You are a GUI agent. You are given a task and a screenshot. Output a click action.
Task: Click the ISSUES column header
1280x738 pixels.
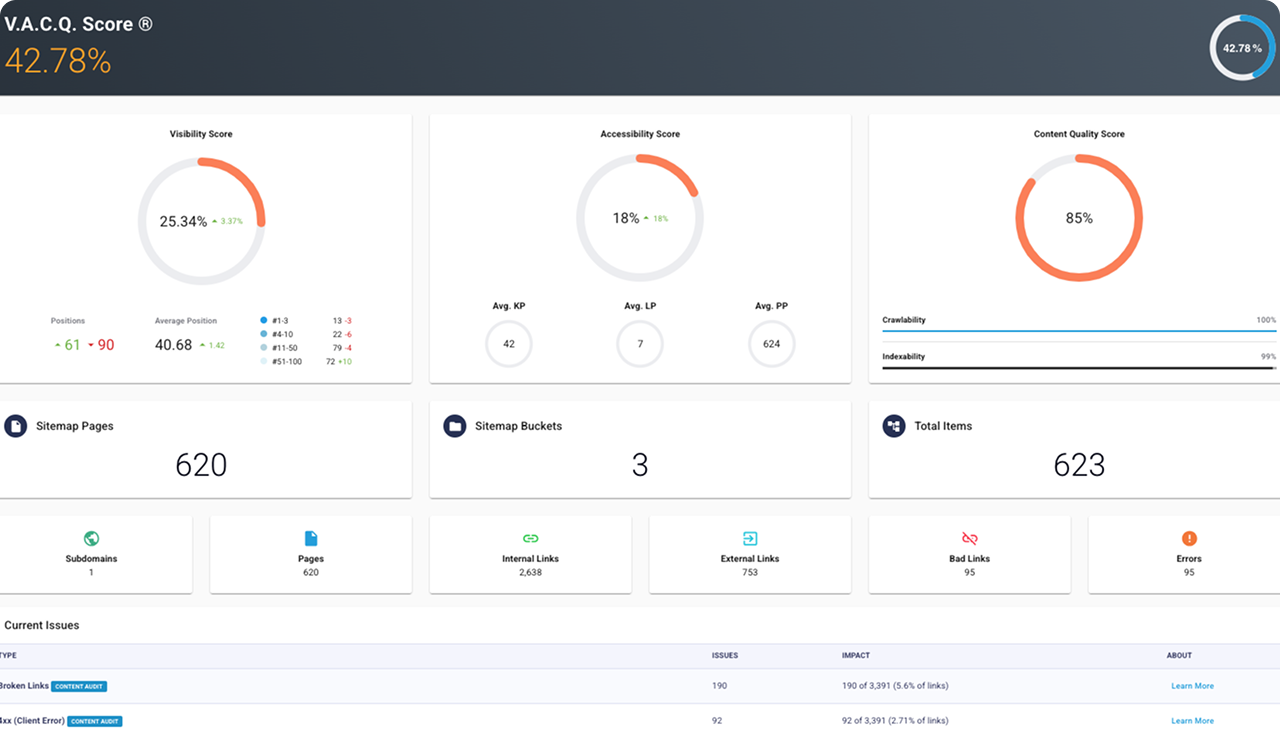click(x=725, y=656)
